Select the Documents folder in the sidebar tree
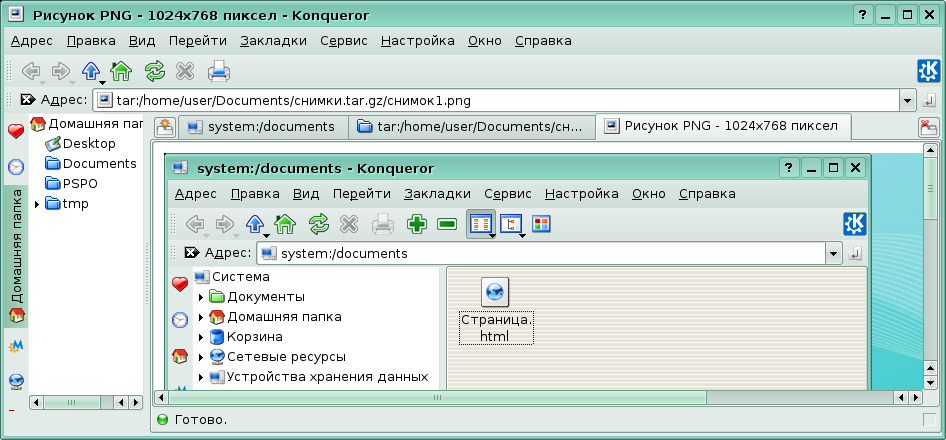The width and height of the screenshot is (946, 440). click(x=99, y=164)
